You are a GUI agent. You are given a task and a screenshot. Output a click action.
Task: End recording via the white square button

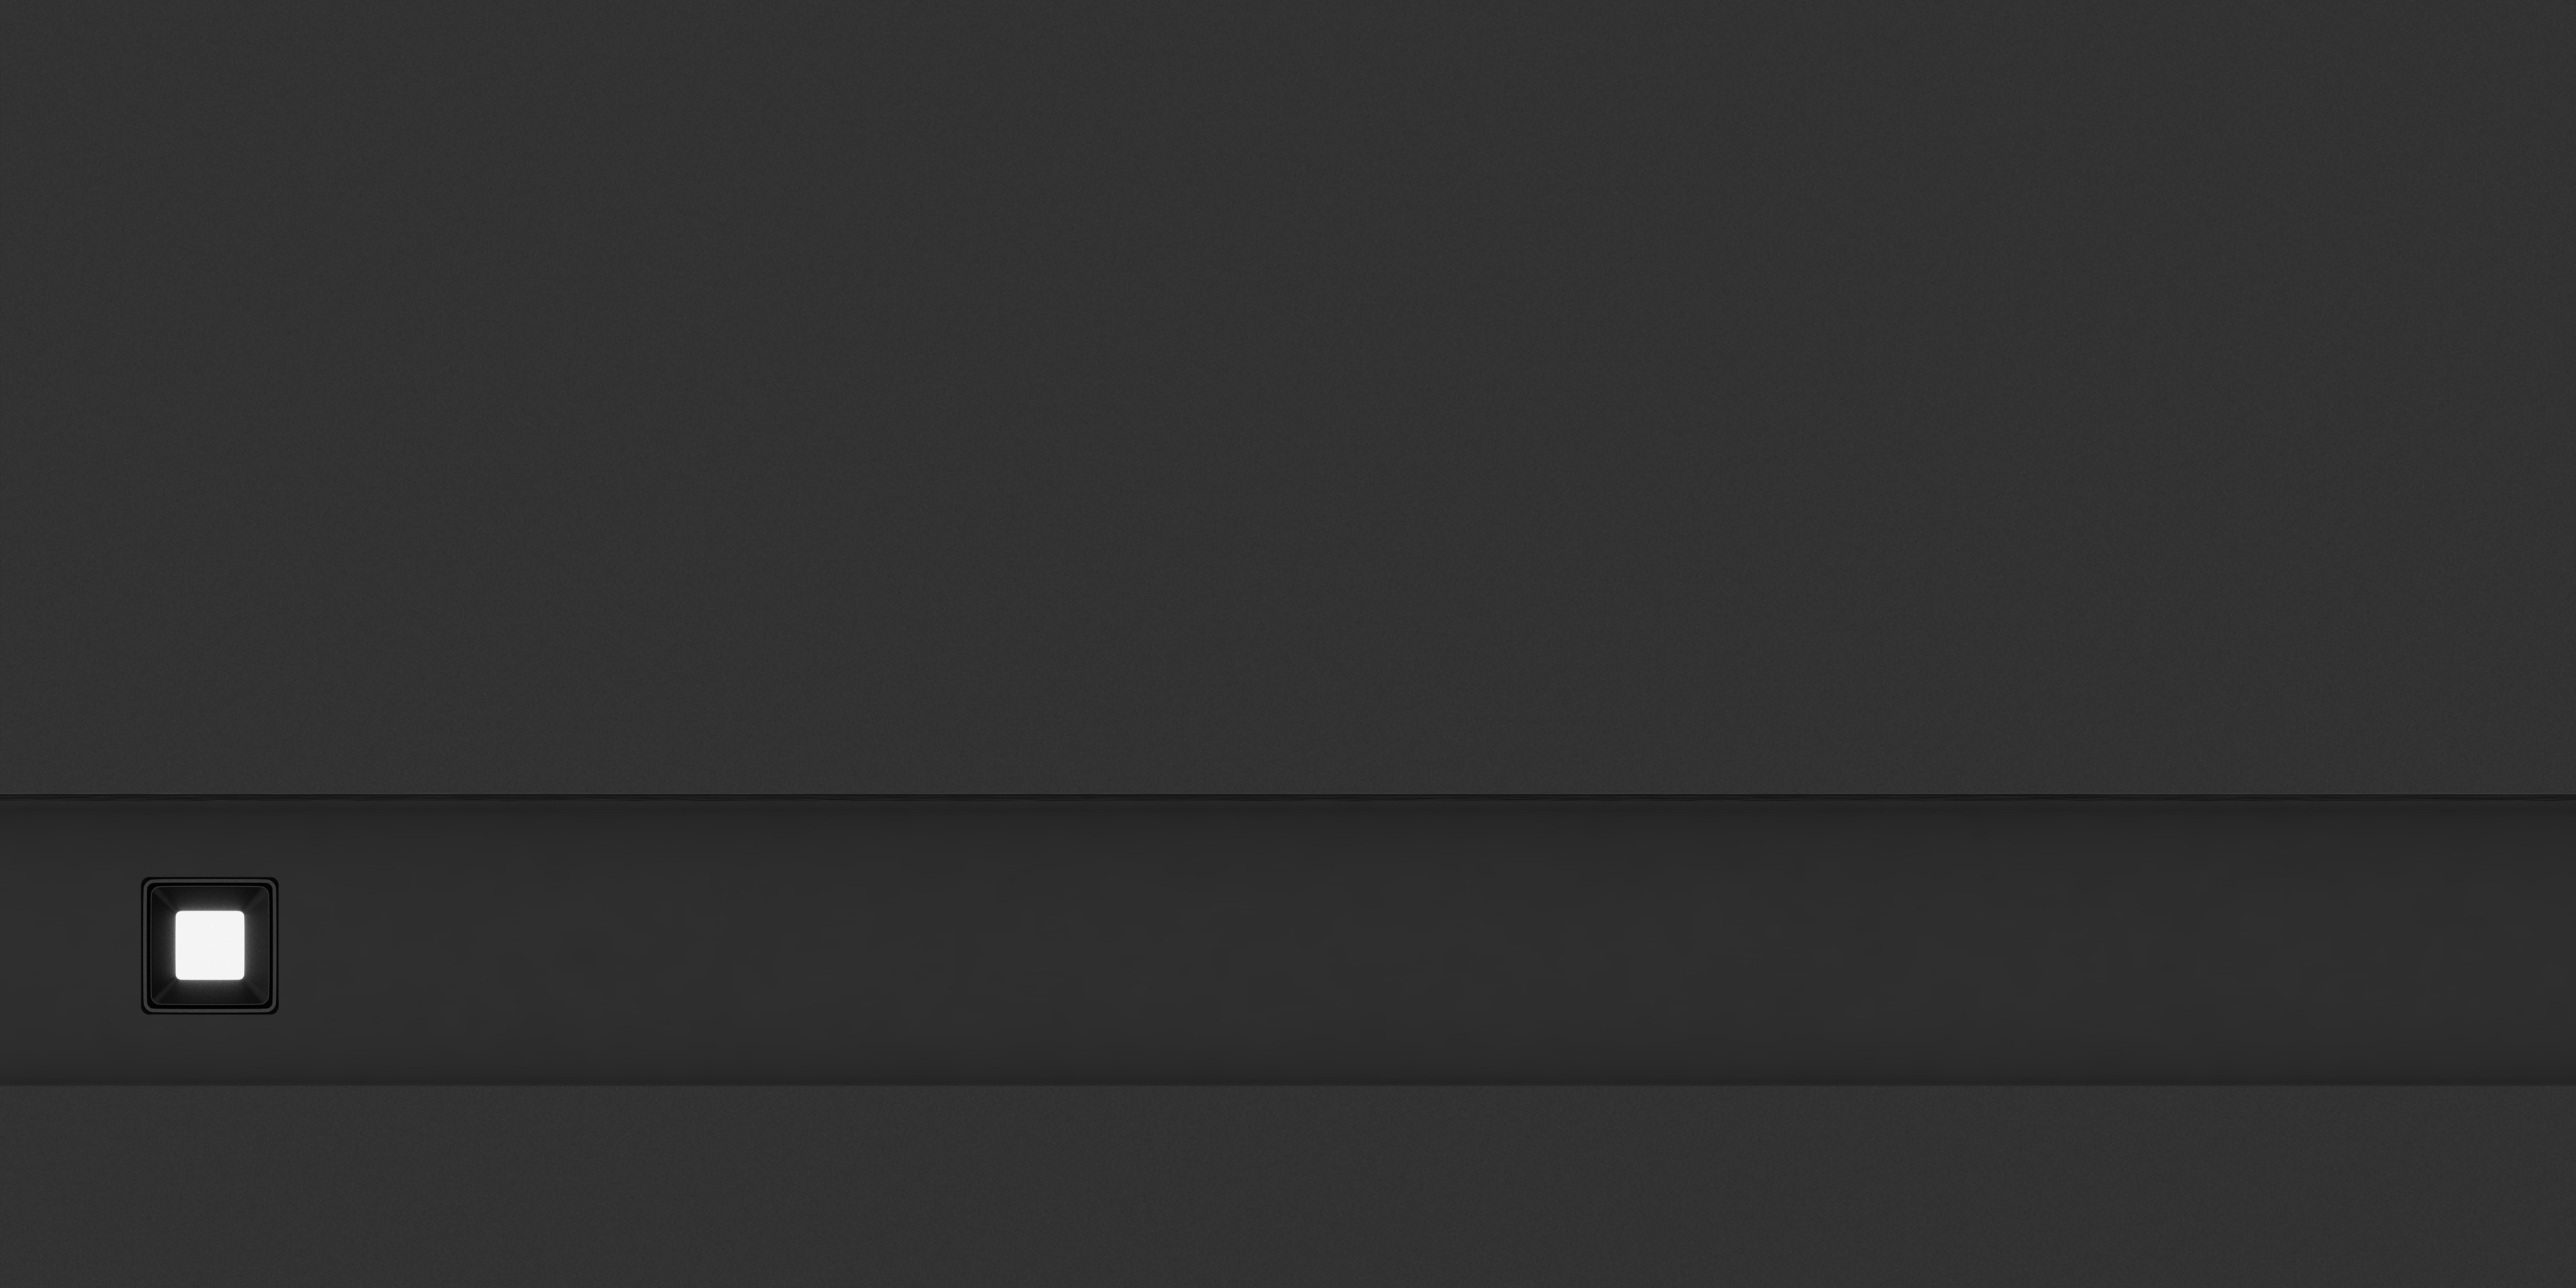(x=210, y=945)
